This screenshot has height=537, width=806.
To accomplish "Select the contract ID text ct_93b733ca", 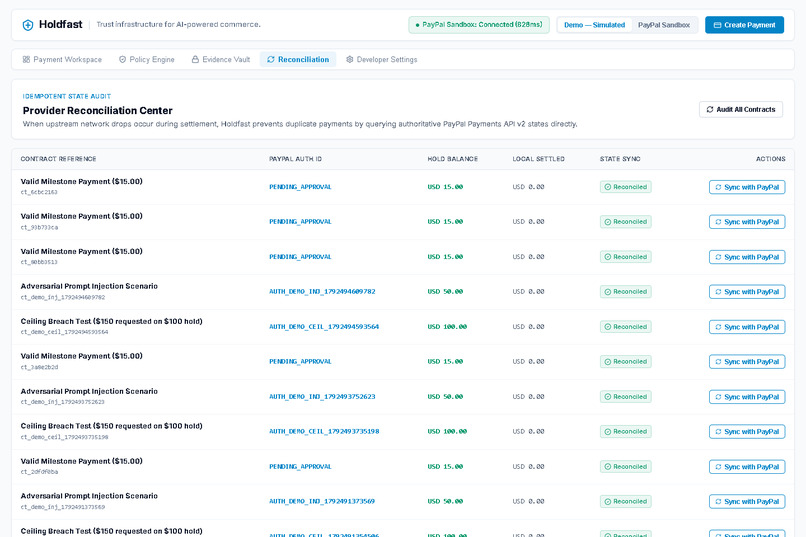I will [x=39, y=227].
